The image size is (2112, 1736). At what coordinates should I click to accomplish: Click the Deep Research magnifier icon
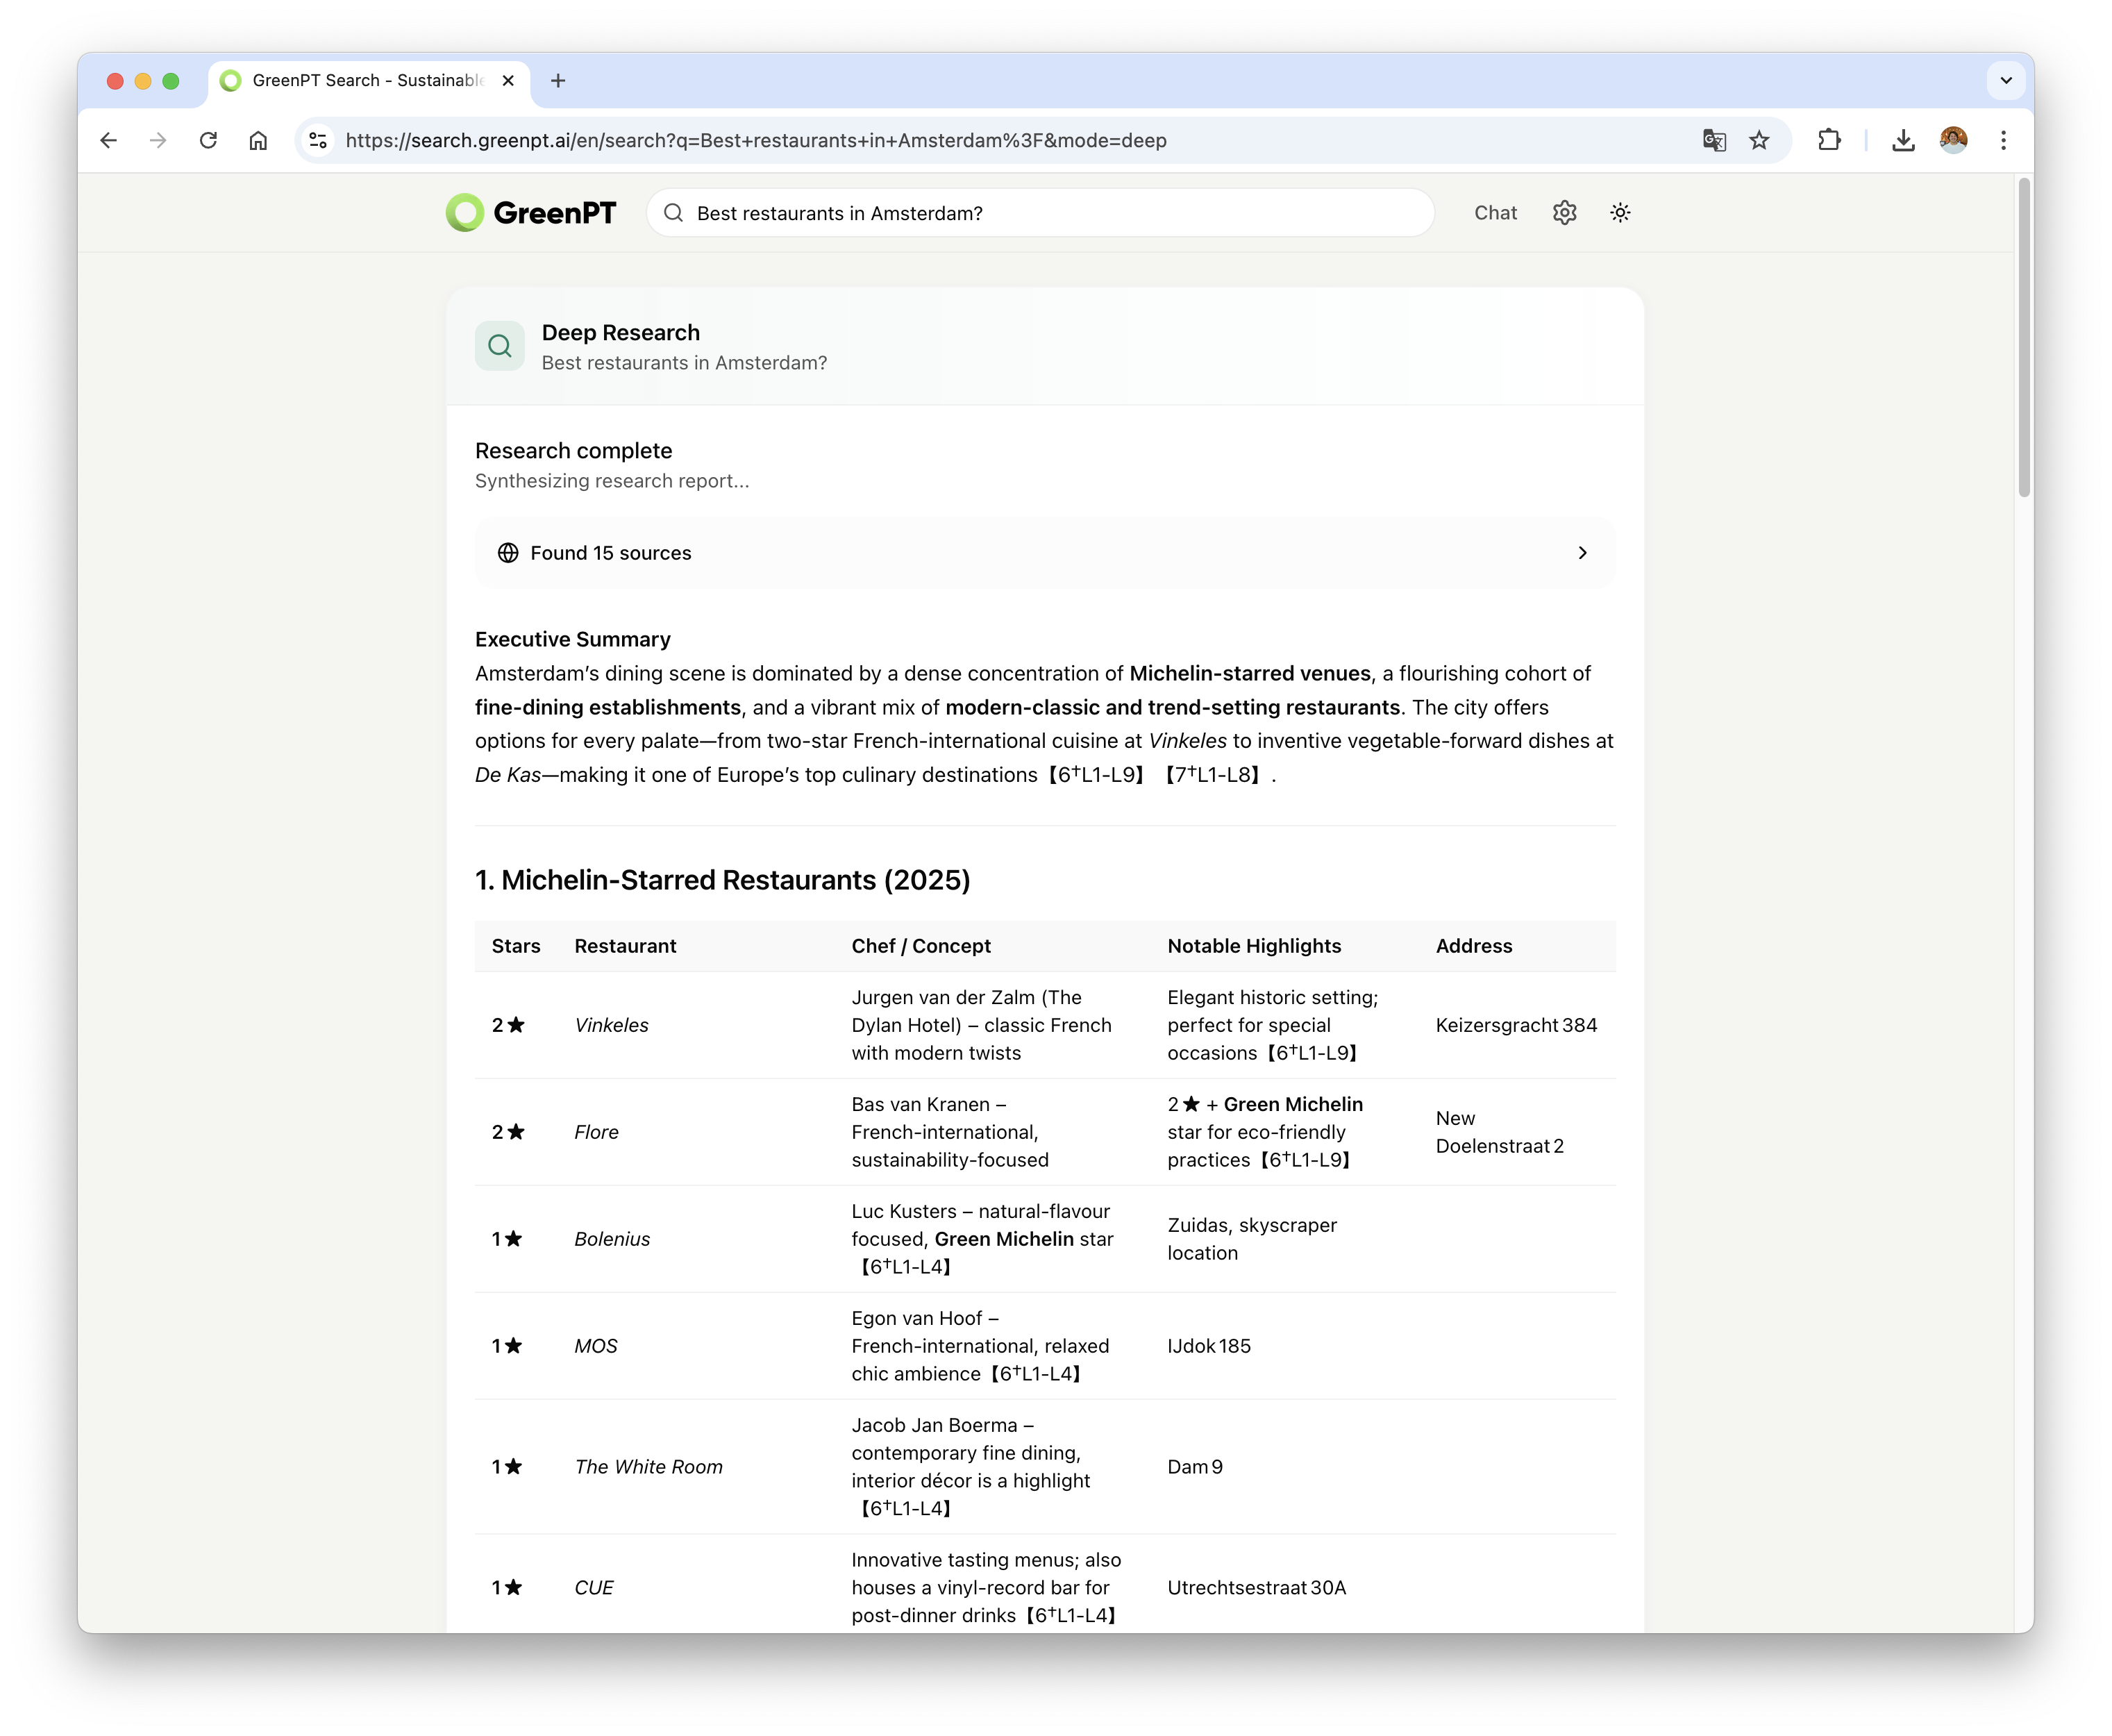click(499, 345)
